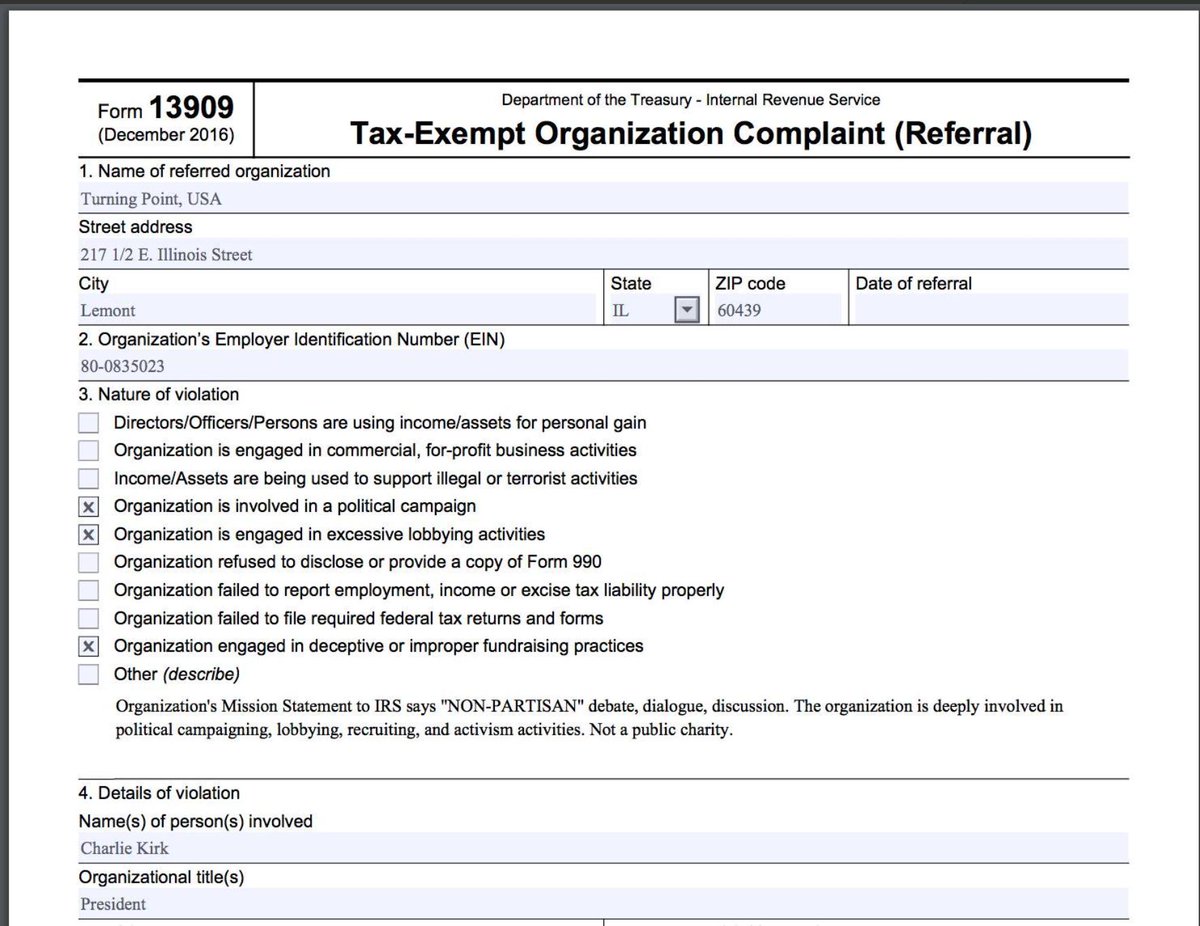Click the Street address field
The height and width of the screenshot is (926, 1200).
coord(603,254)
